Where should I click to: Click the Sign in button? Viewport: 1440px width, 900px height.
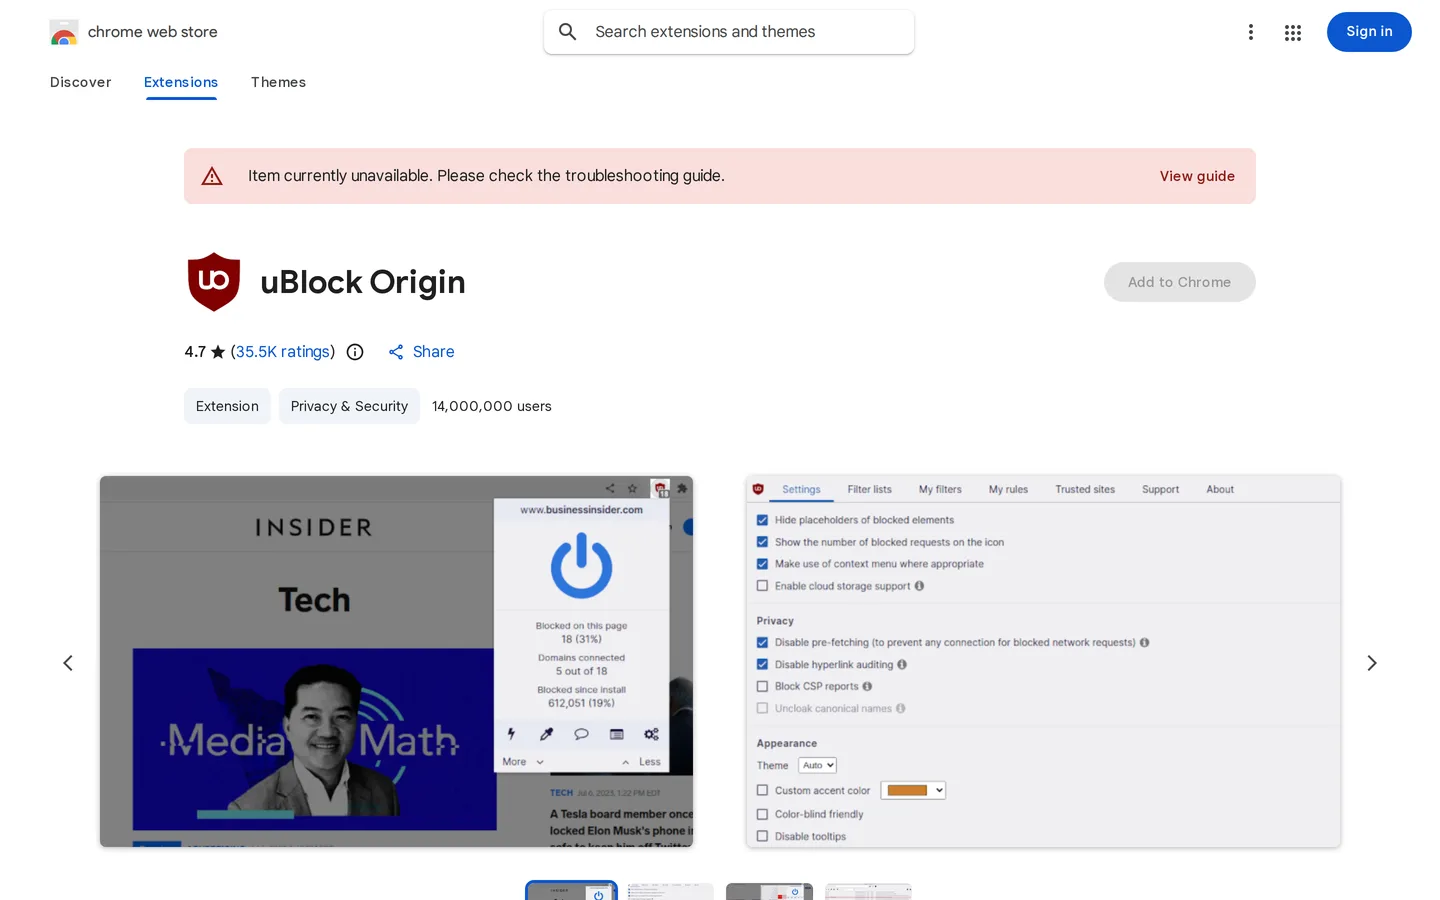point(1369,32)
